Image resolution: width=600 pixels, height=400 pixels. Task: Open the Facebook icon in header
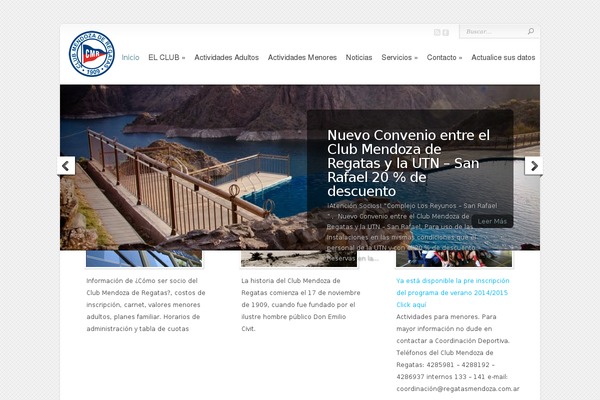(446, 33)
